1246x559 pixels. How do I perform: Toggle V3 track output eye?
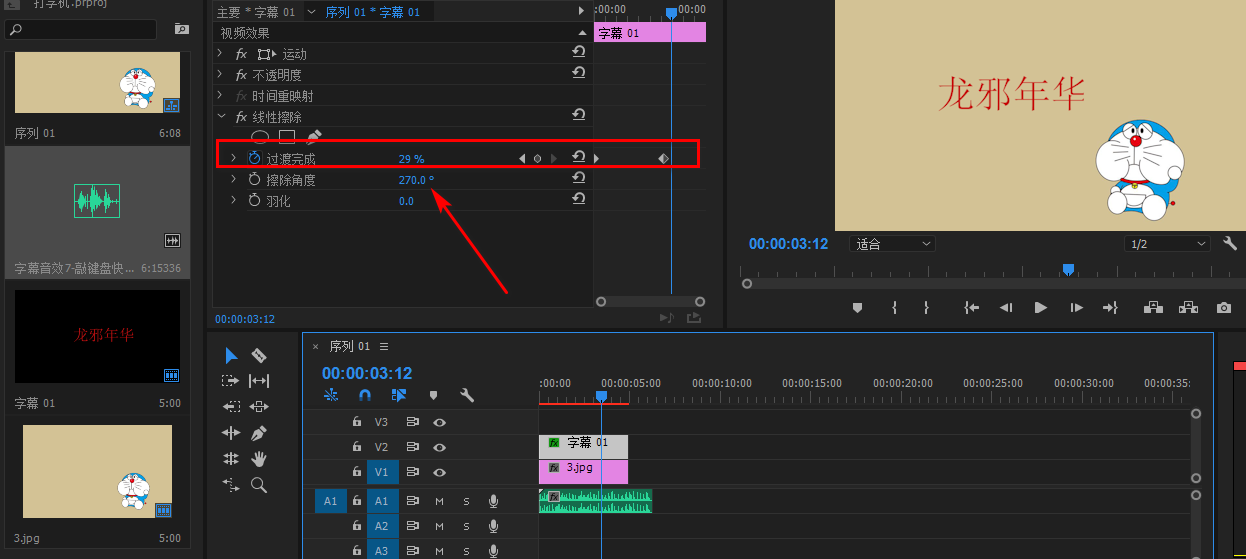click(439, 422)
